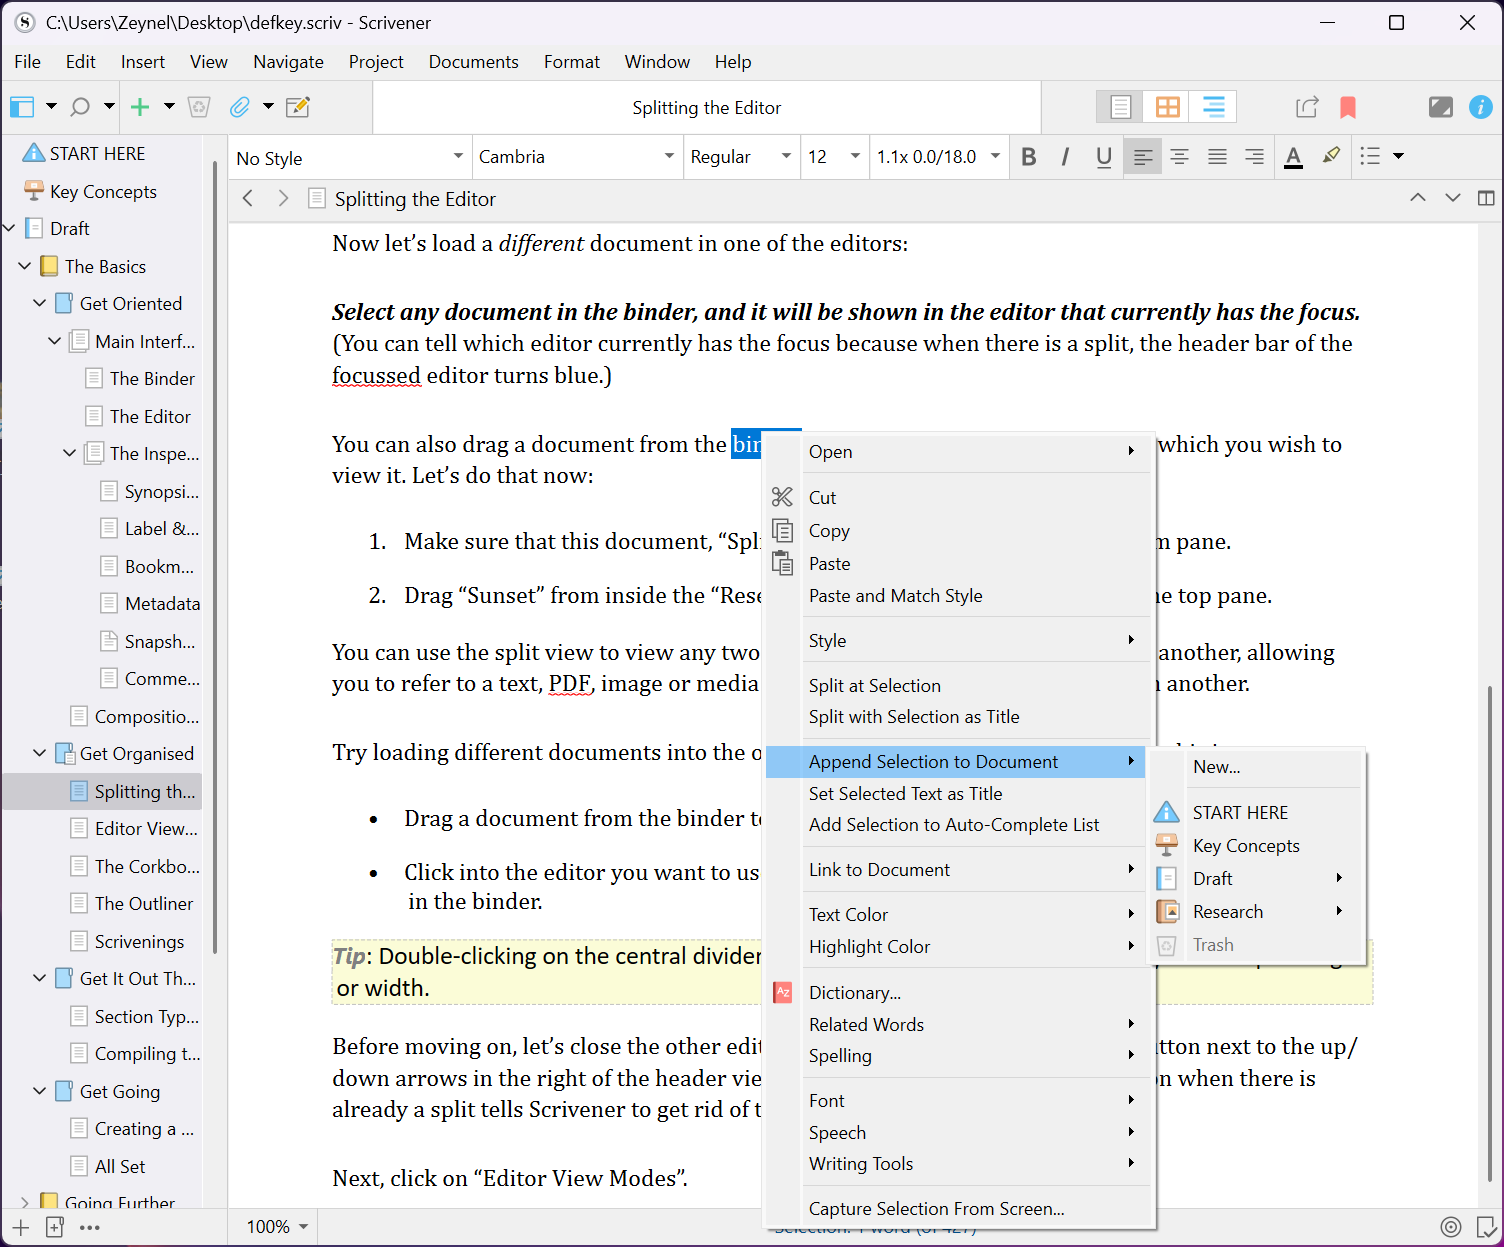Select The Outliner document in binder
This screenshot has height=1247, width=1504.
[143, 904]
